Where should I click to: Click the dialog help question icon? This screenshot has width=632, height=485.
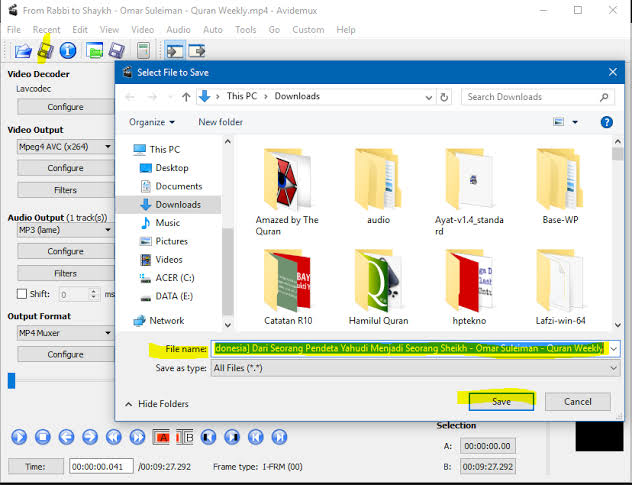(607, 122)
